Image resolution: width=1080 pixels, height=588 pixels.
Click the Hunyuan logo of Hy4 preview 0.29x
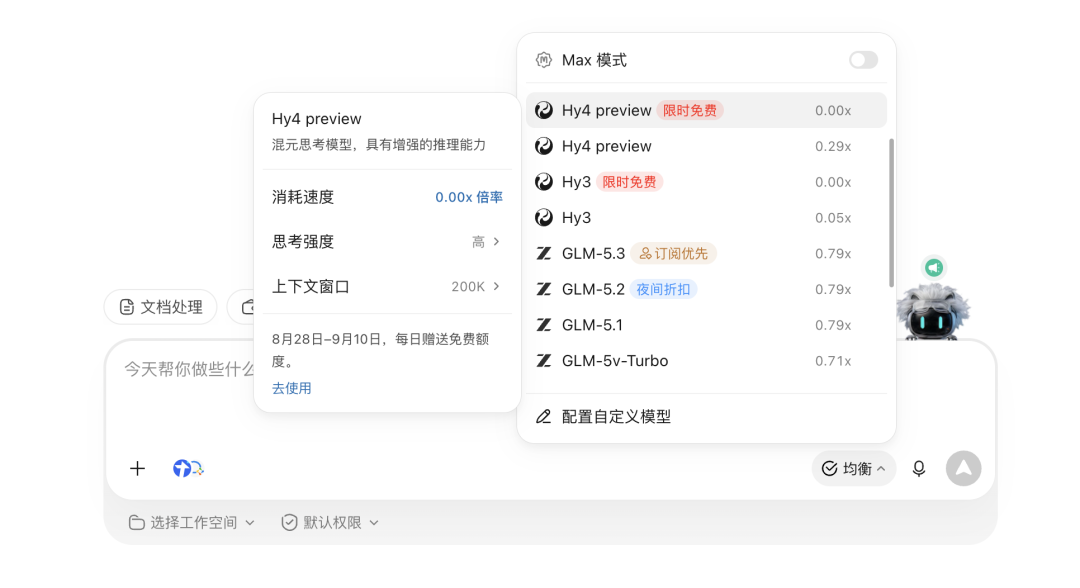point(544,146)
